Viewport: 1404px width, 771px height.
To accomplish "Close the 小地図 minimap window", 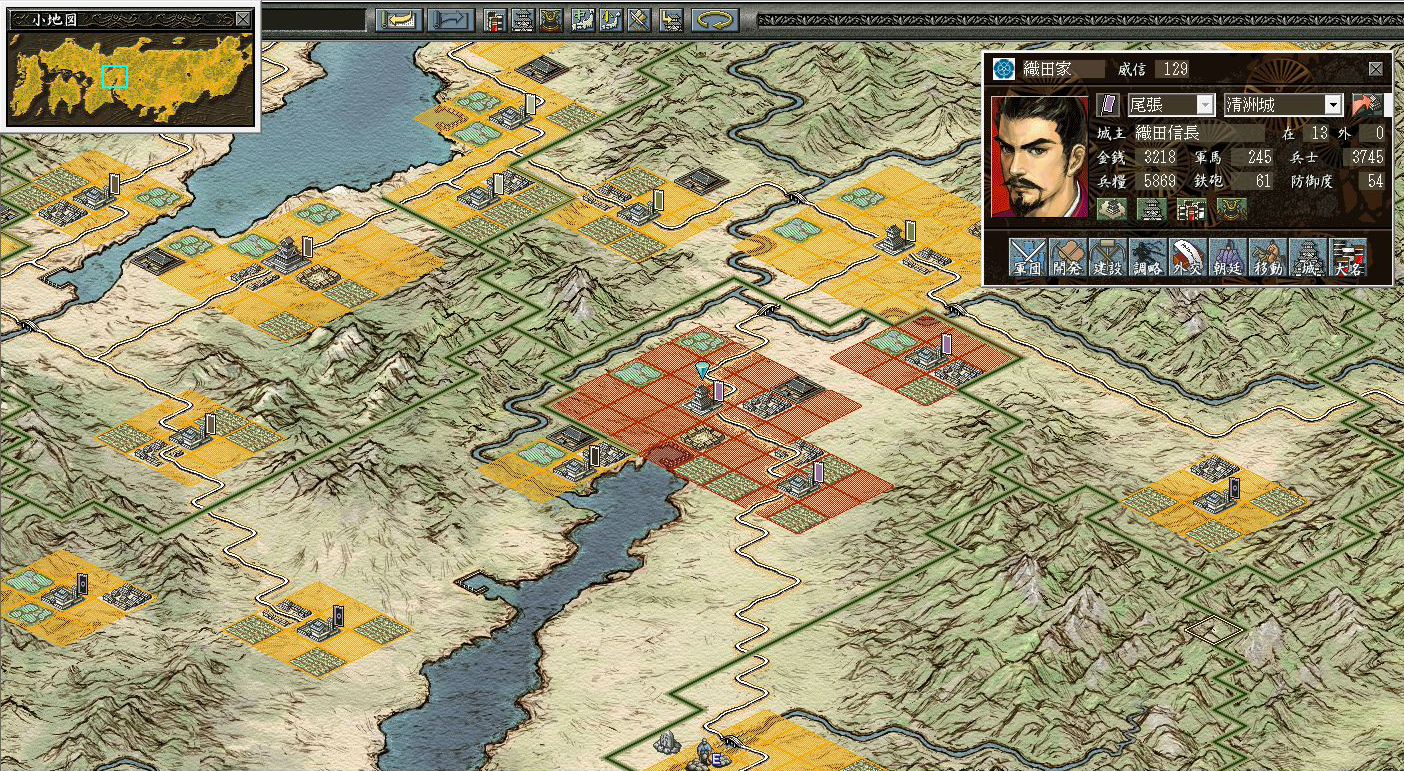I will [243, 18].
